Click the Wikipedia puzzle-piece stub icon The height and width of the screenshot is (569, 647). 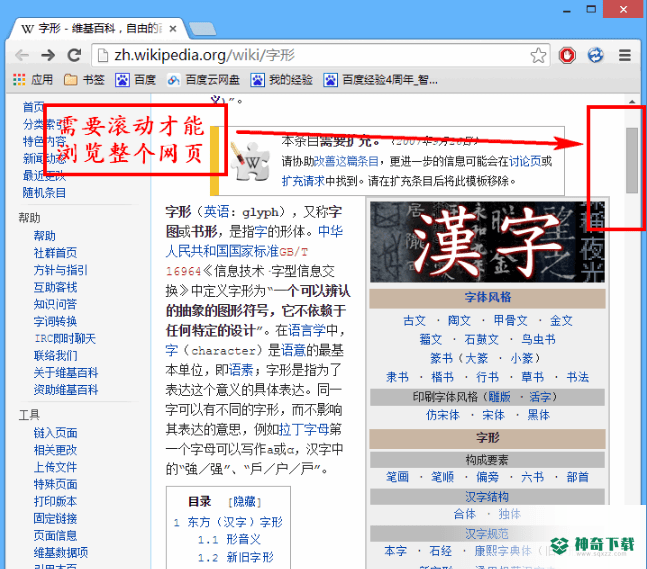pos(250,161)
